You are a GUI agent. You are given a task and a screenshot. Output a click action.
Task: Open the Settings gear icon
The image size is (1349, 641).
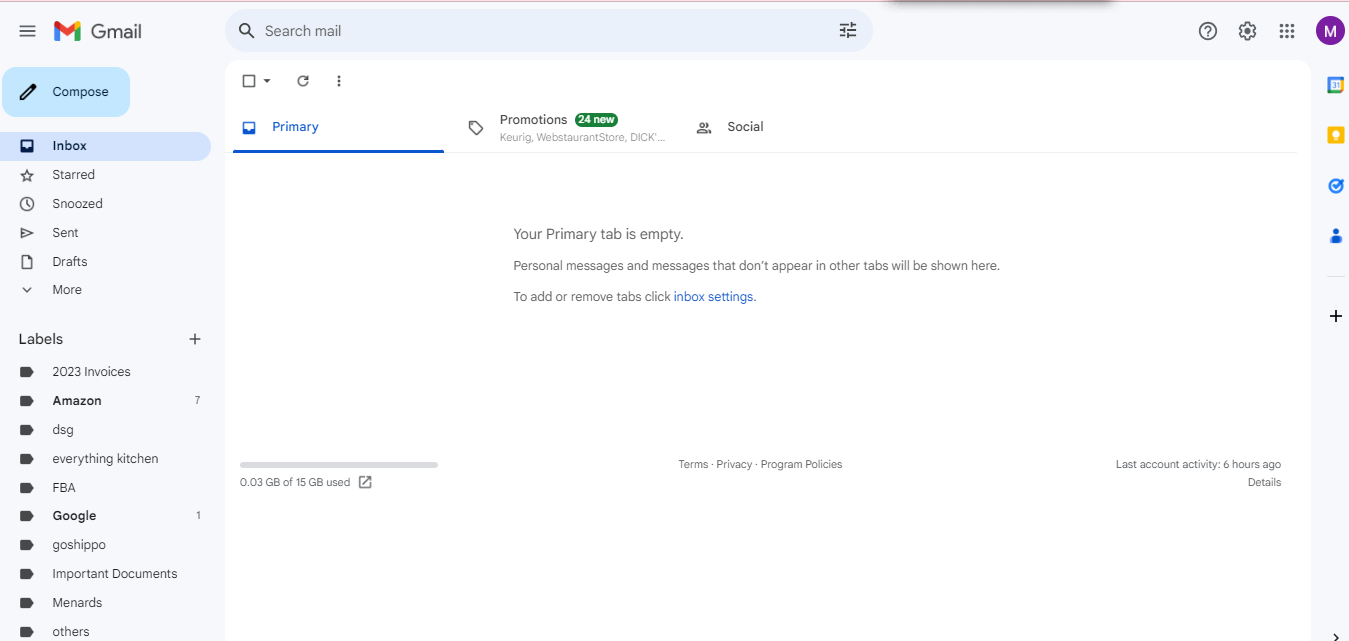point(1247,31)
